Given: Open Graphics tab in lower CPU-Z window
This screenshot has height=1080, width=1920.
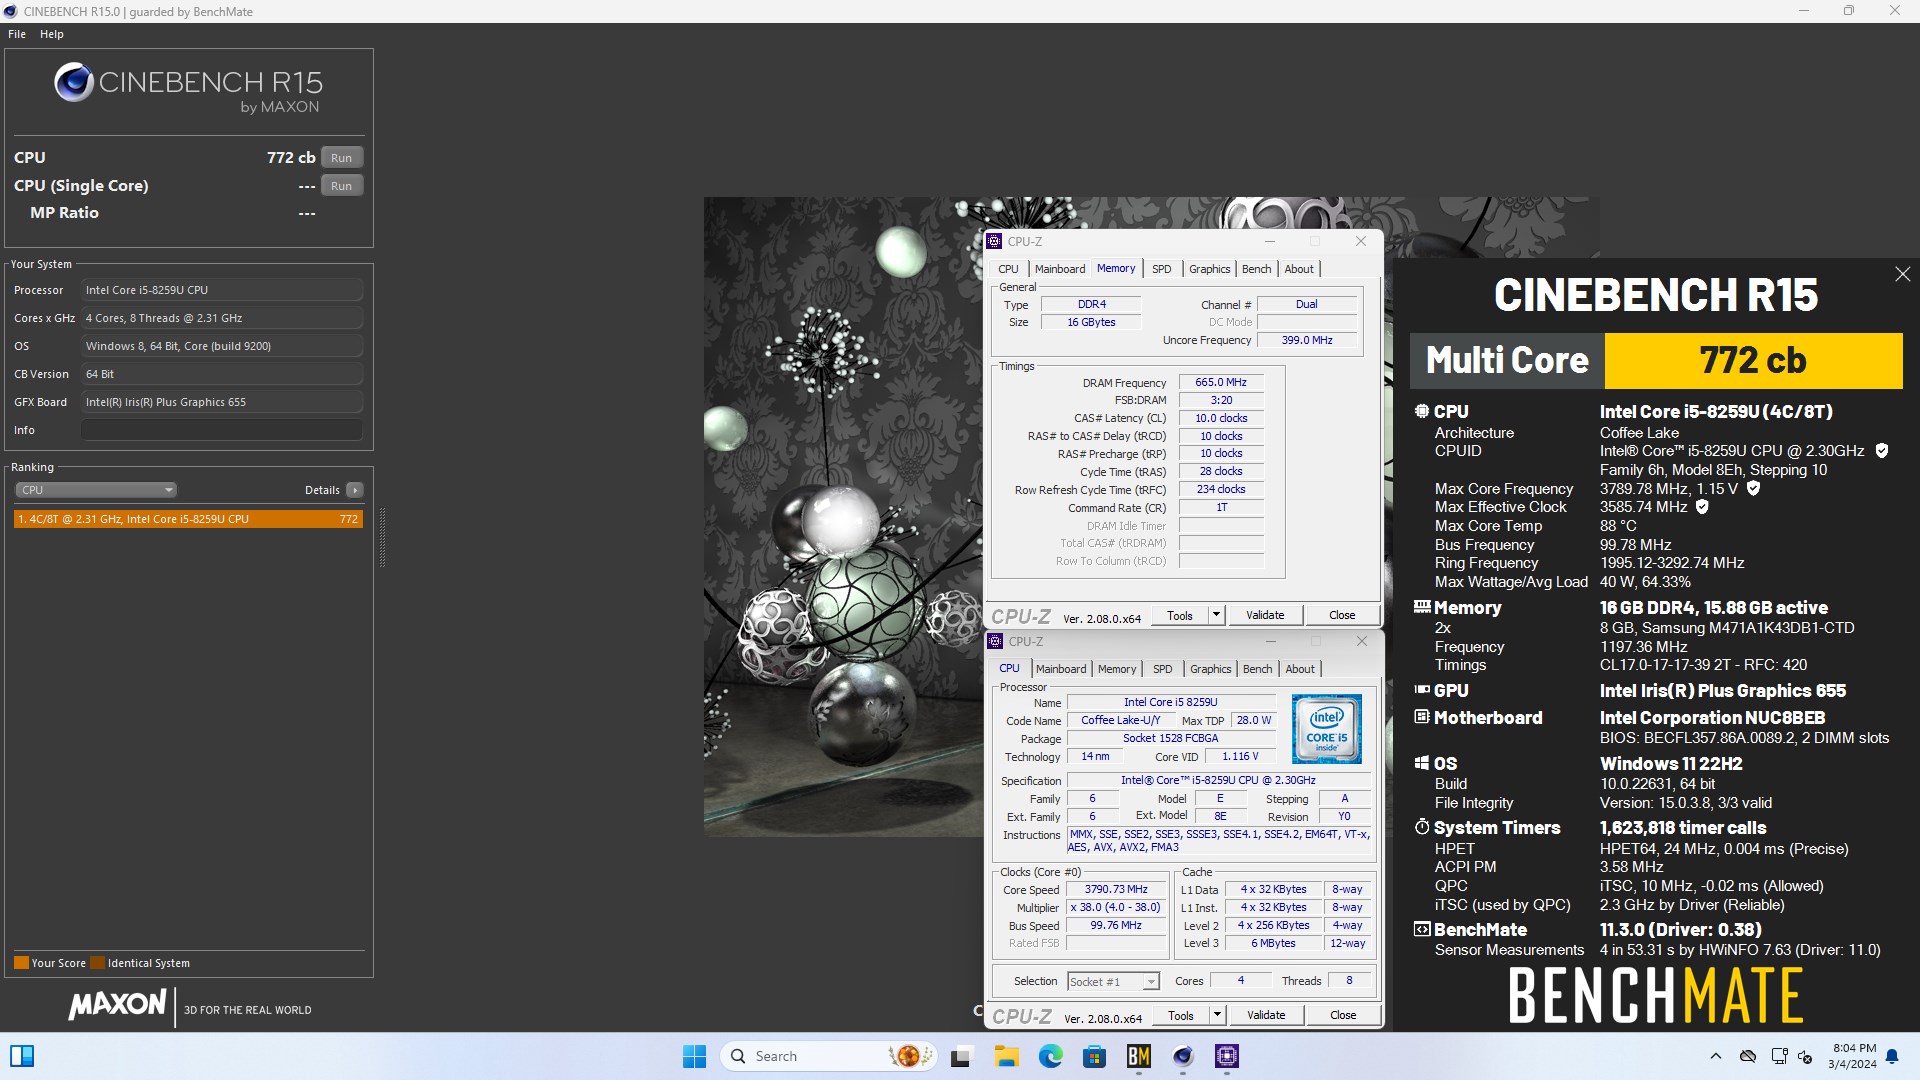Looking at the screenshot, I should pos(1210,669).
